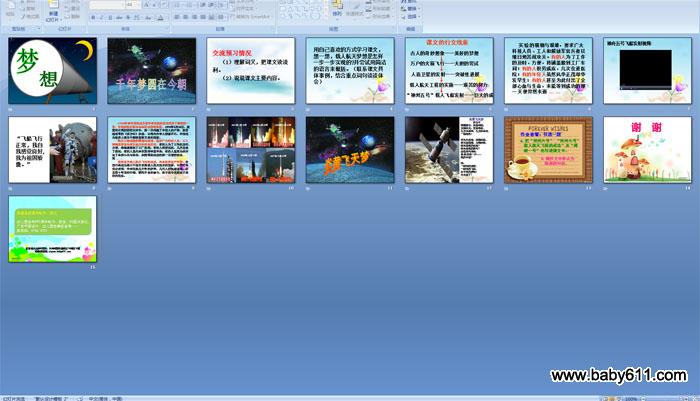Click the Underline formatting icon
The height and width of the screenshot is (401, 700).
point(110,17)
